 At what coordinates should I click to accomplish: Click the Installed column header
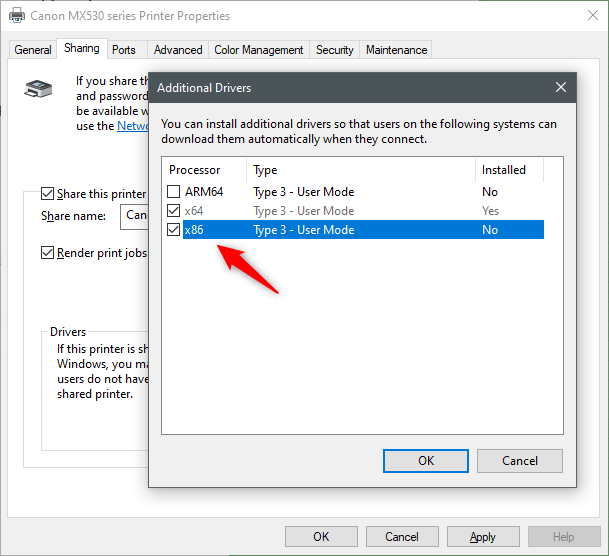509,170
